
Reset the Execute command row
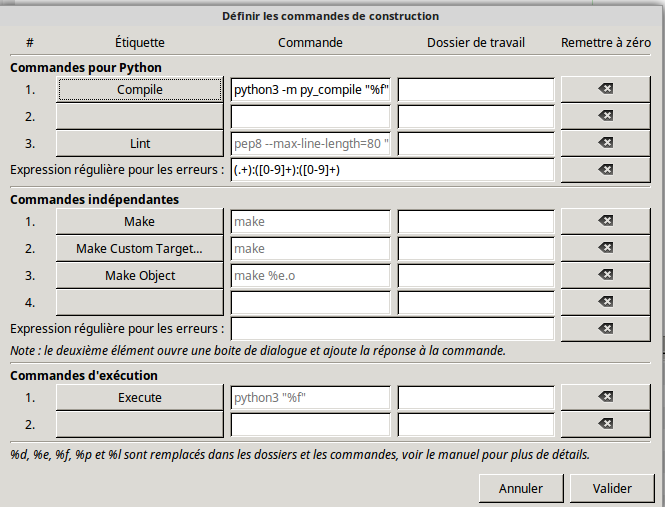pyautogui.click(x=606, y=398)
